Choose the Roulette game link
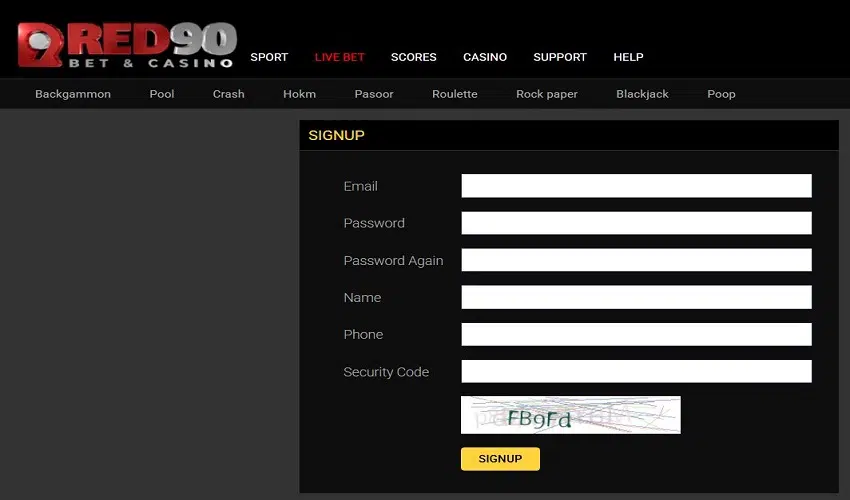850x500 pixels. pyautogui.click(x=454, y=94)
